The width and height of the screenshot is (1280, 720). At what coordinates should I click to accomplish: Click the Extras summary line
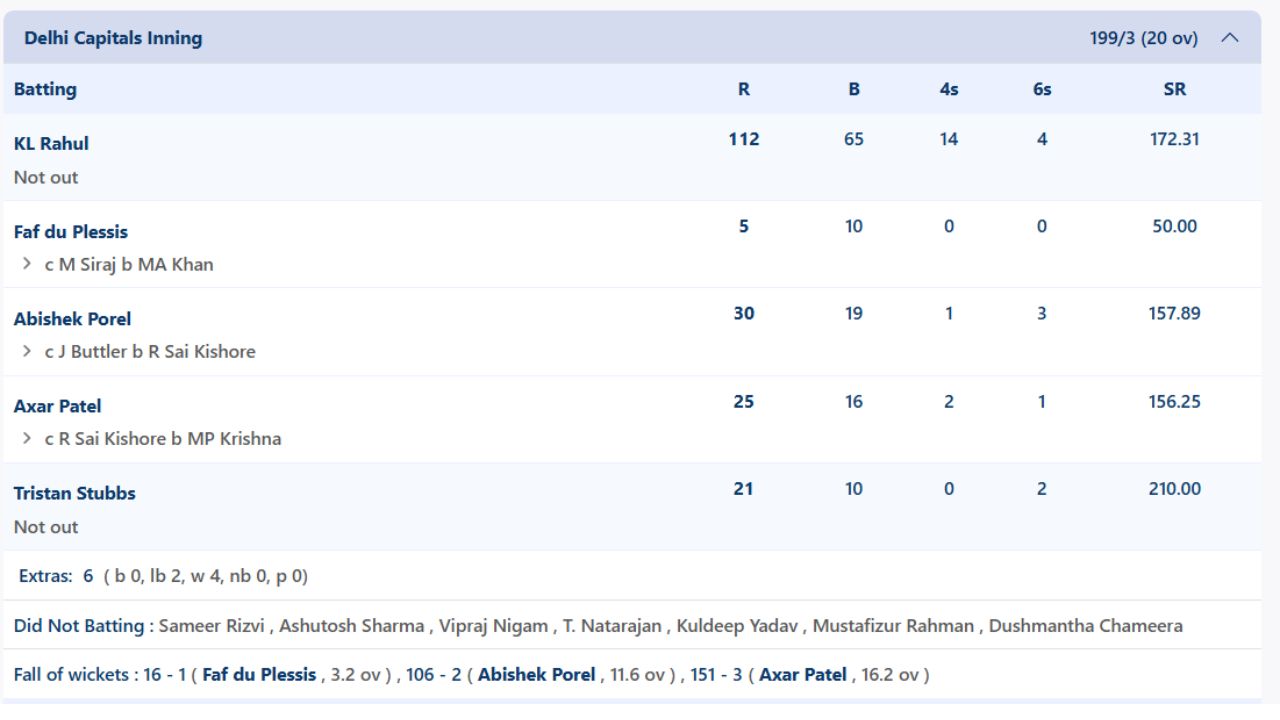point(164,577)
